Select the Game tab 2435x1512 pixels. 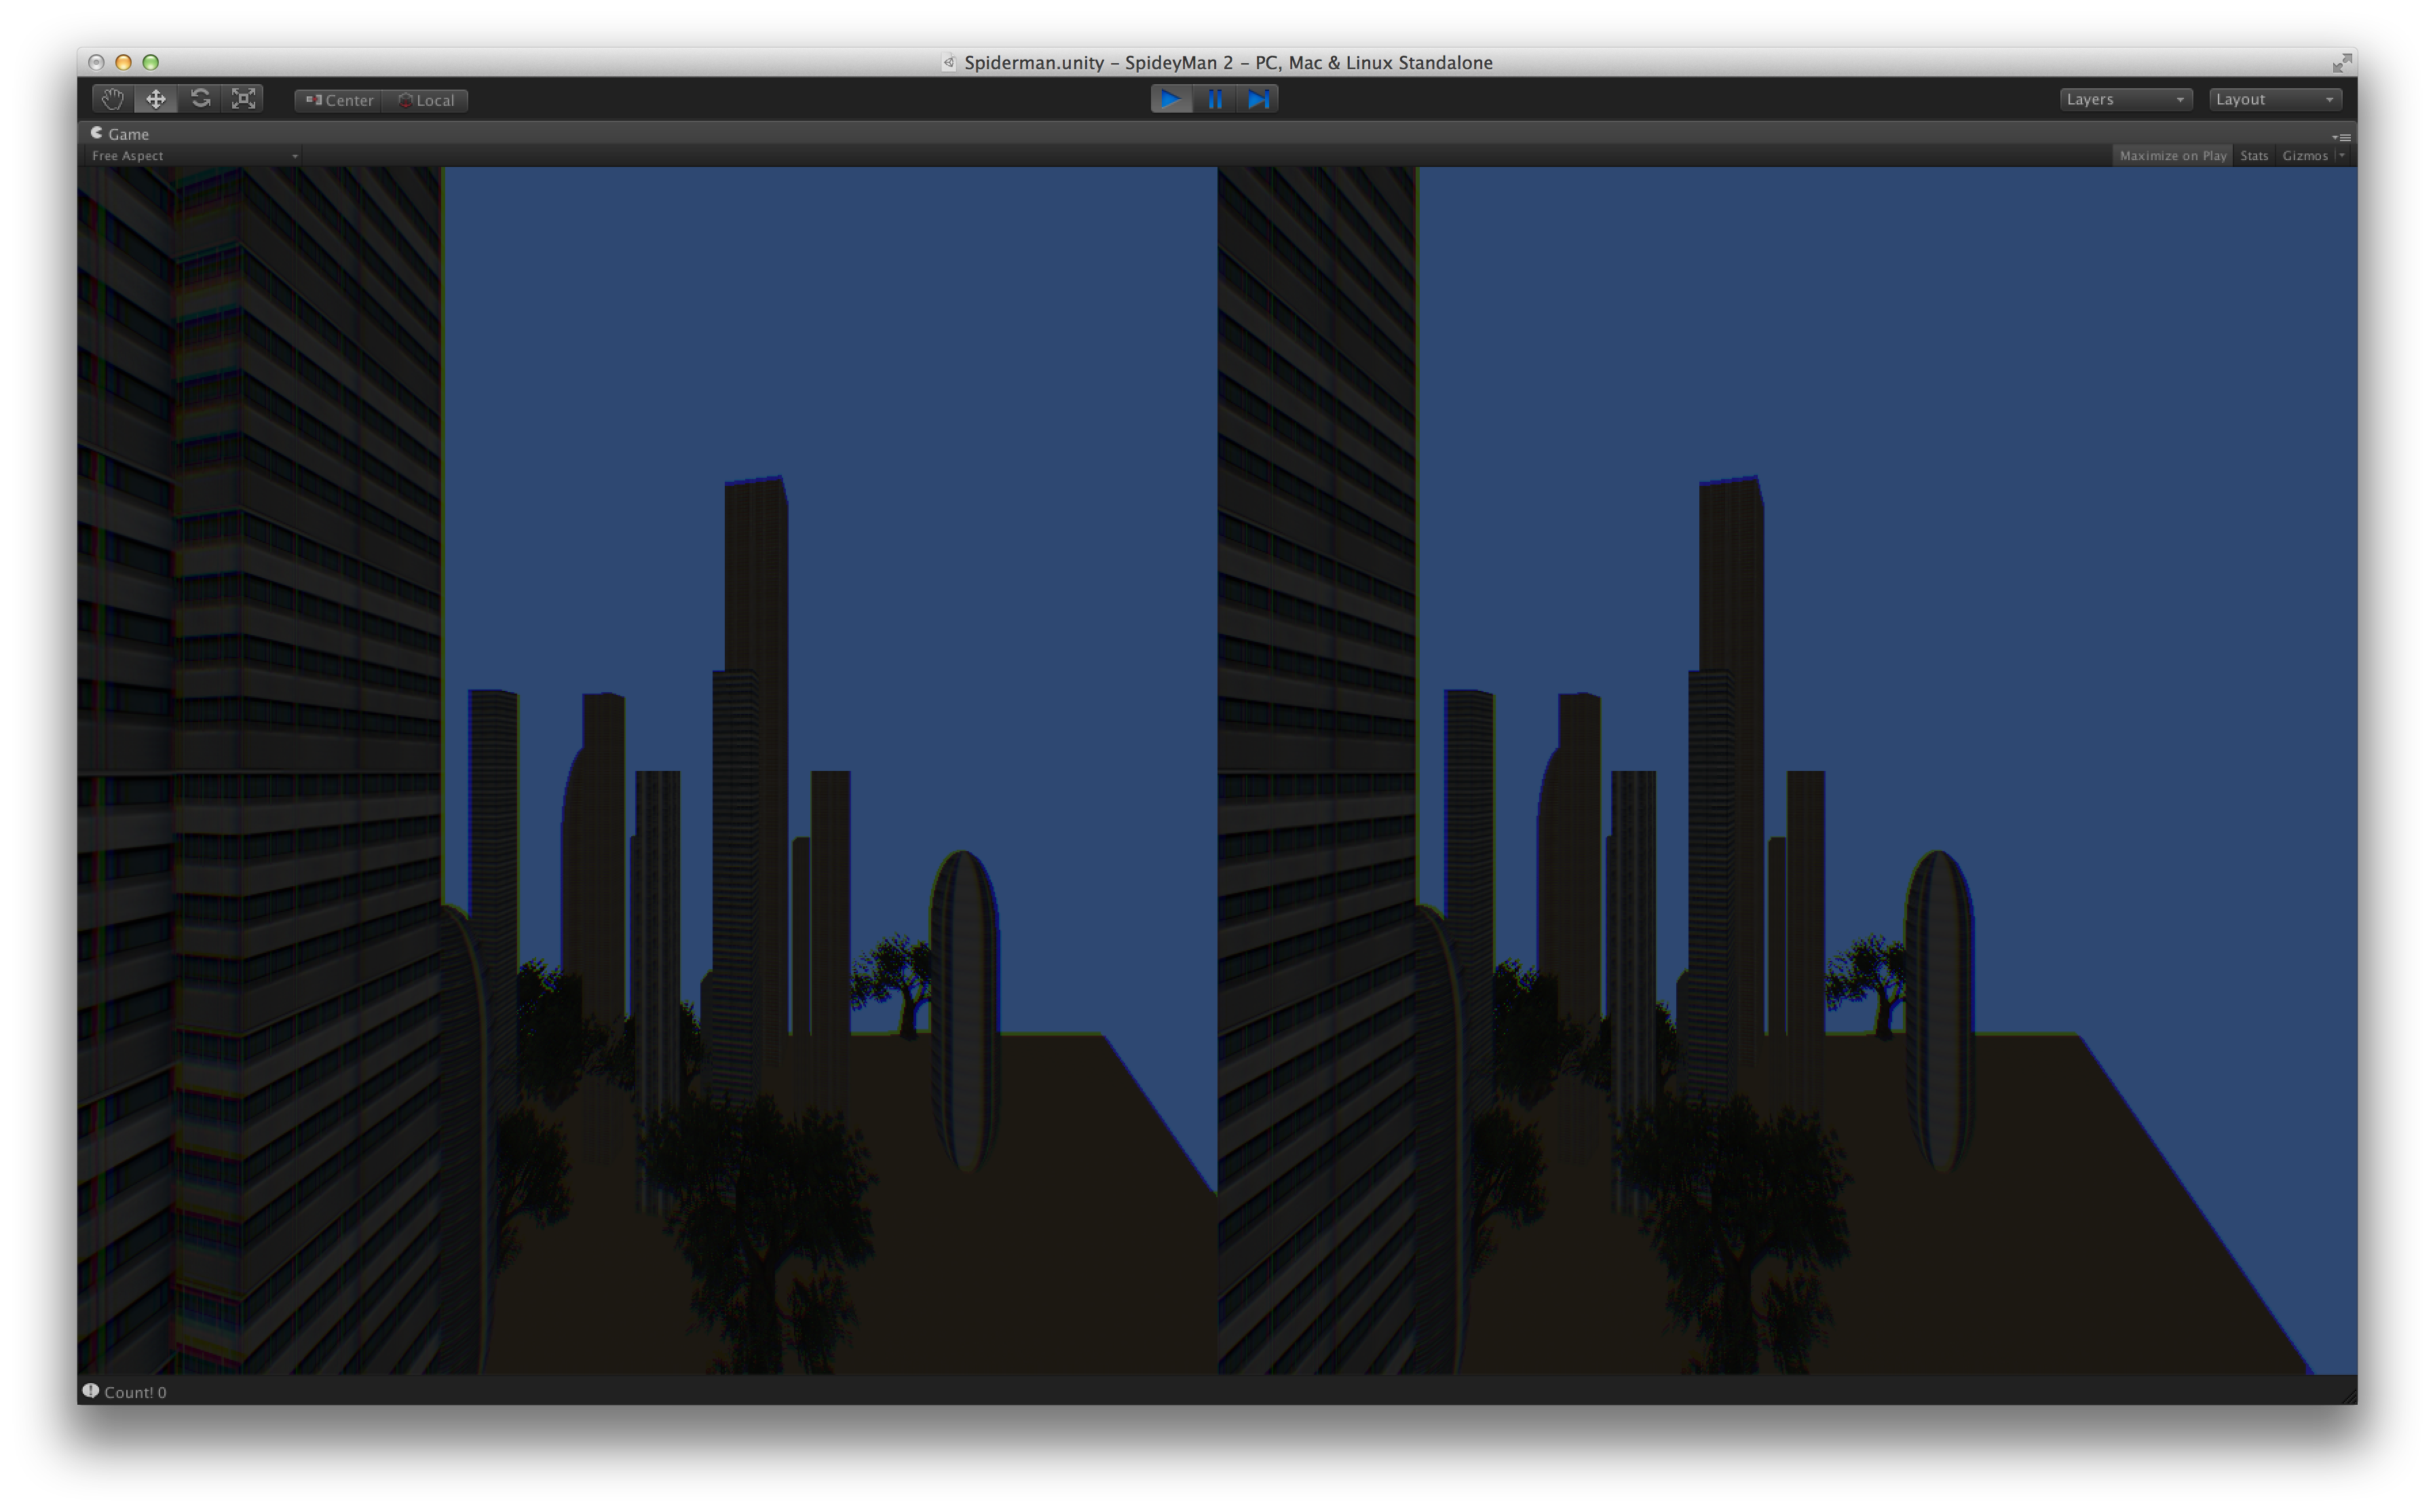[120, 134]
